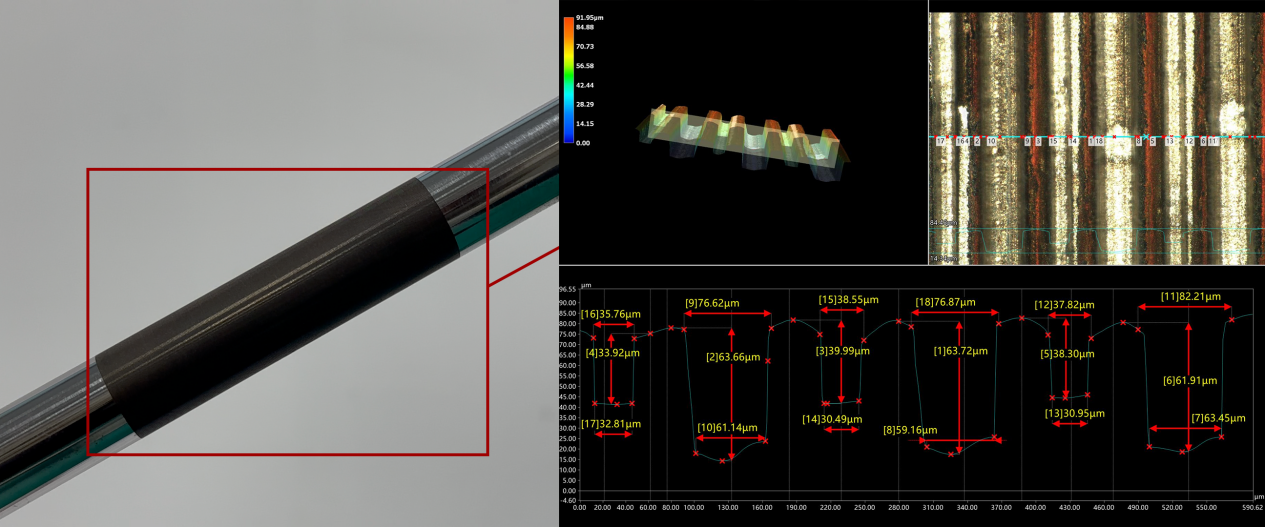Click point marker 3 on the micrograph line
Screen dimensions: 1265x527
1038,141
